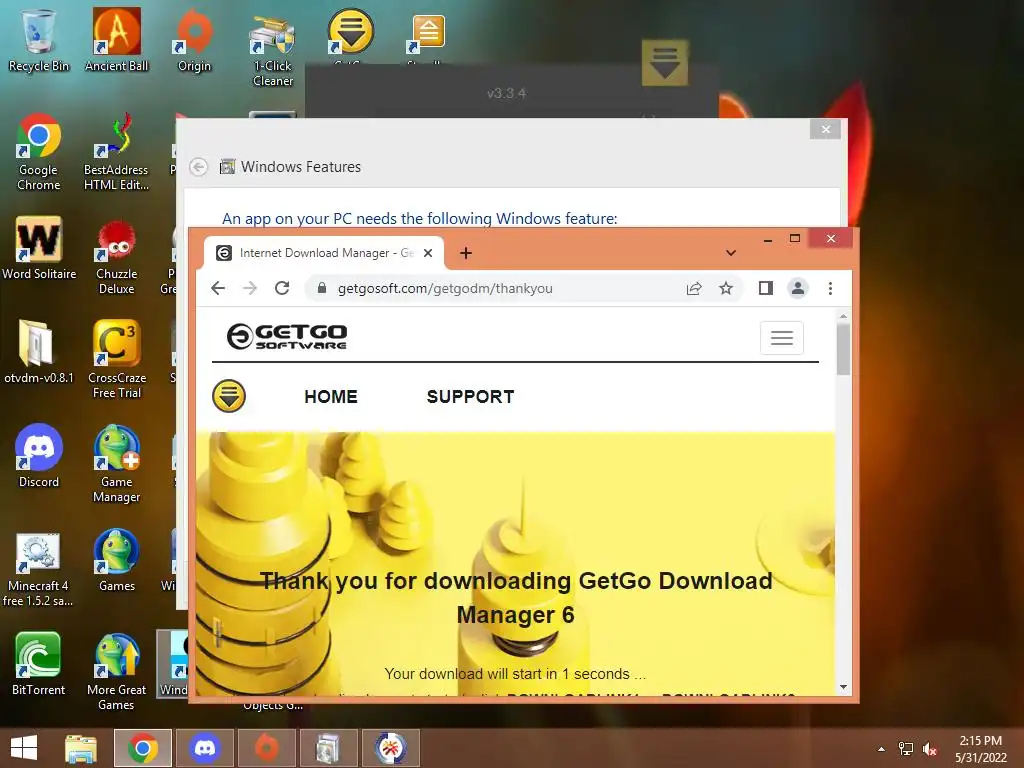The height and width of the screenshot is (768, 1024).
Task: View site security lock info
Action: [x=321, y=288]
